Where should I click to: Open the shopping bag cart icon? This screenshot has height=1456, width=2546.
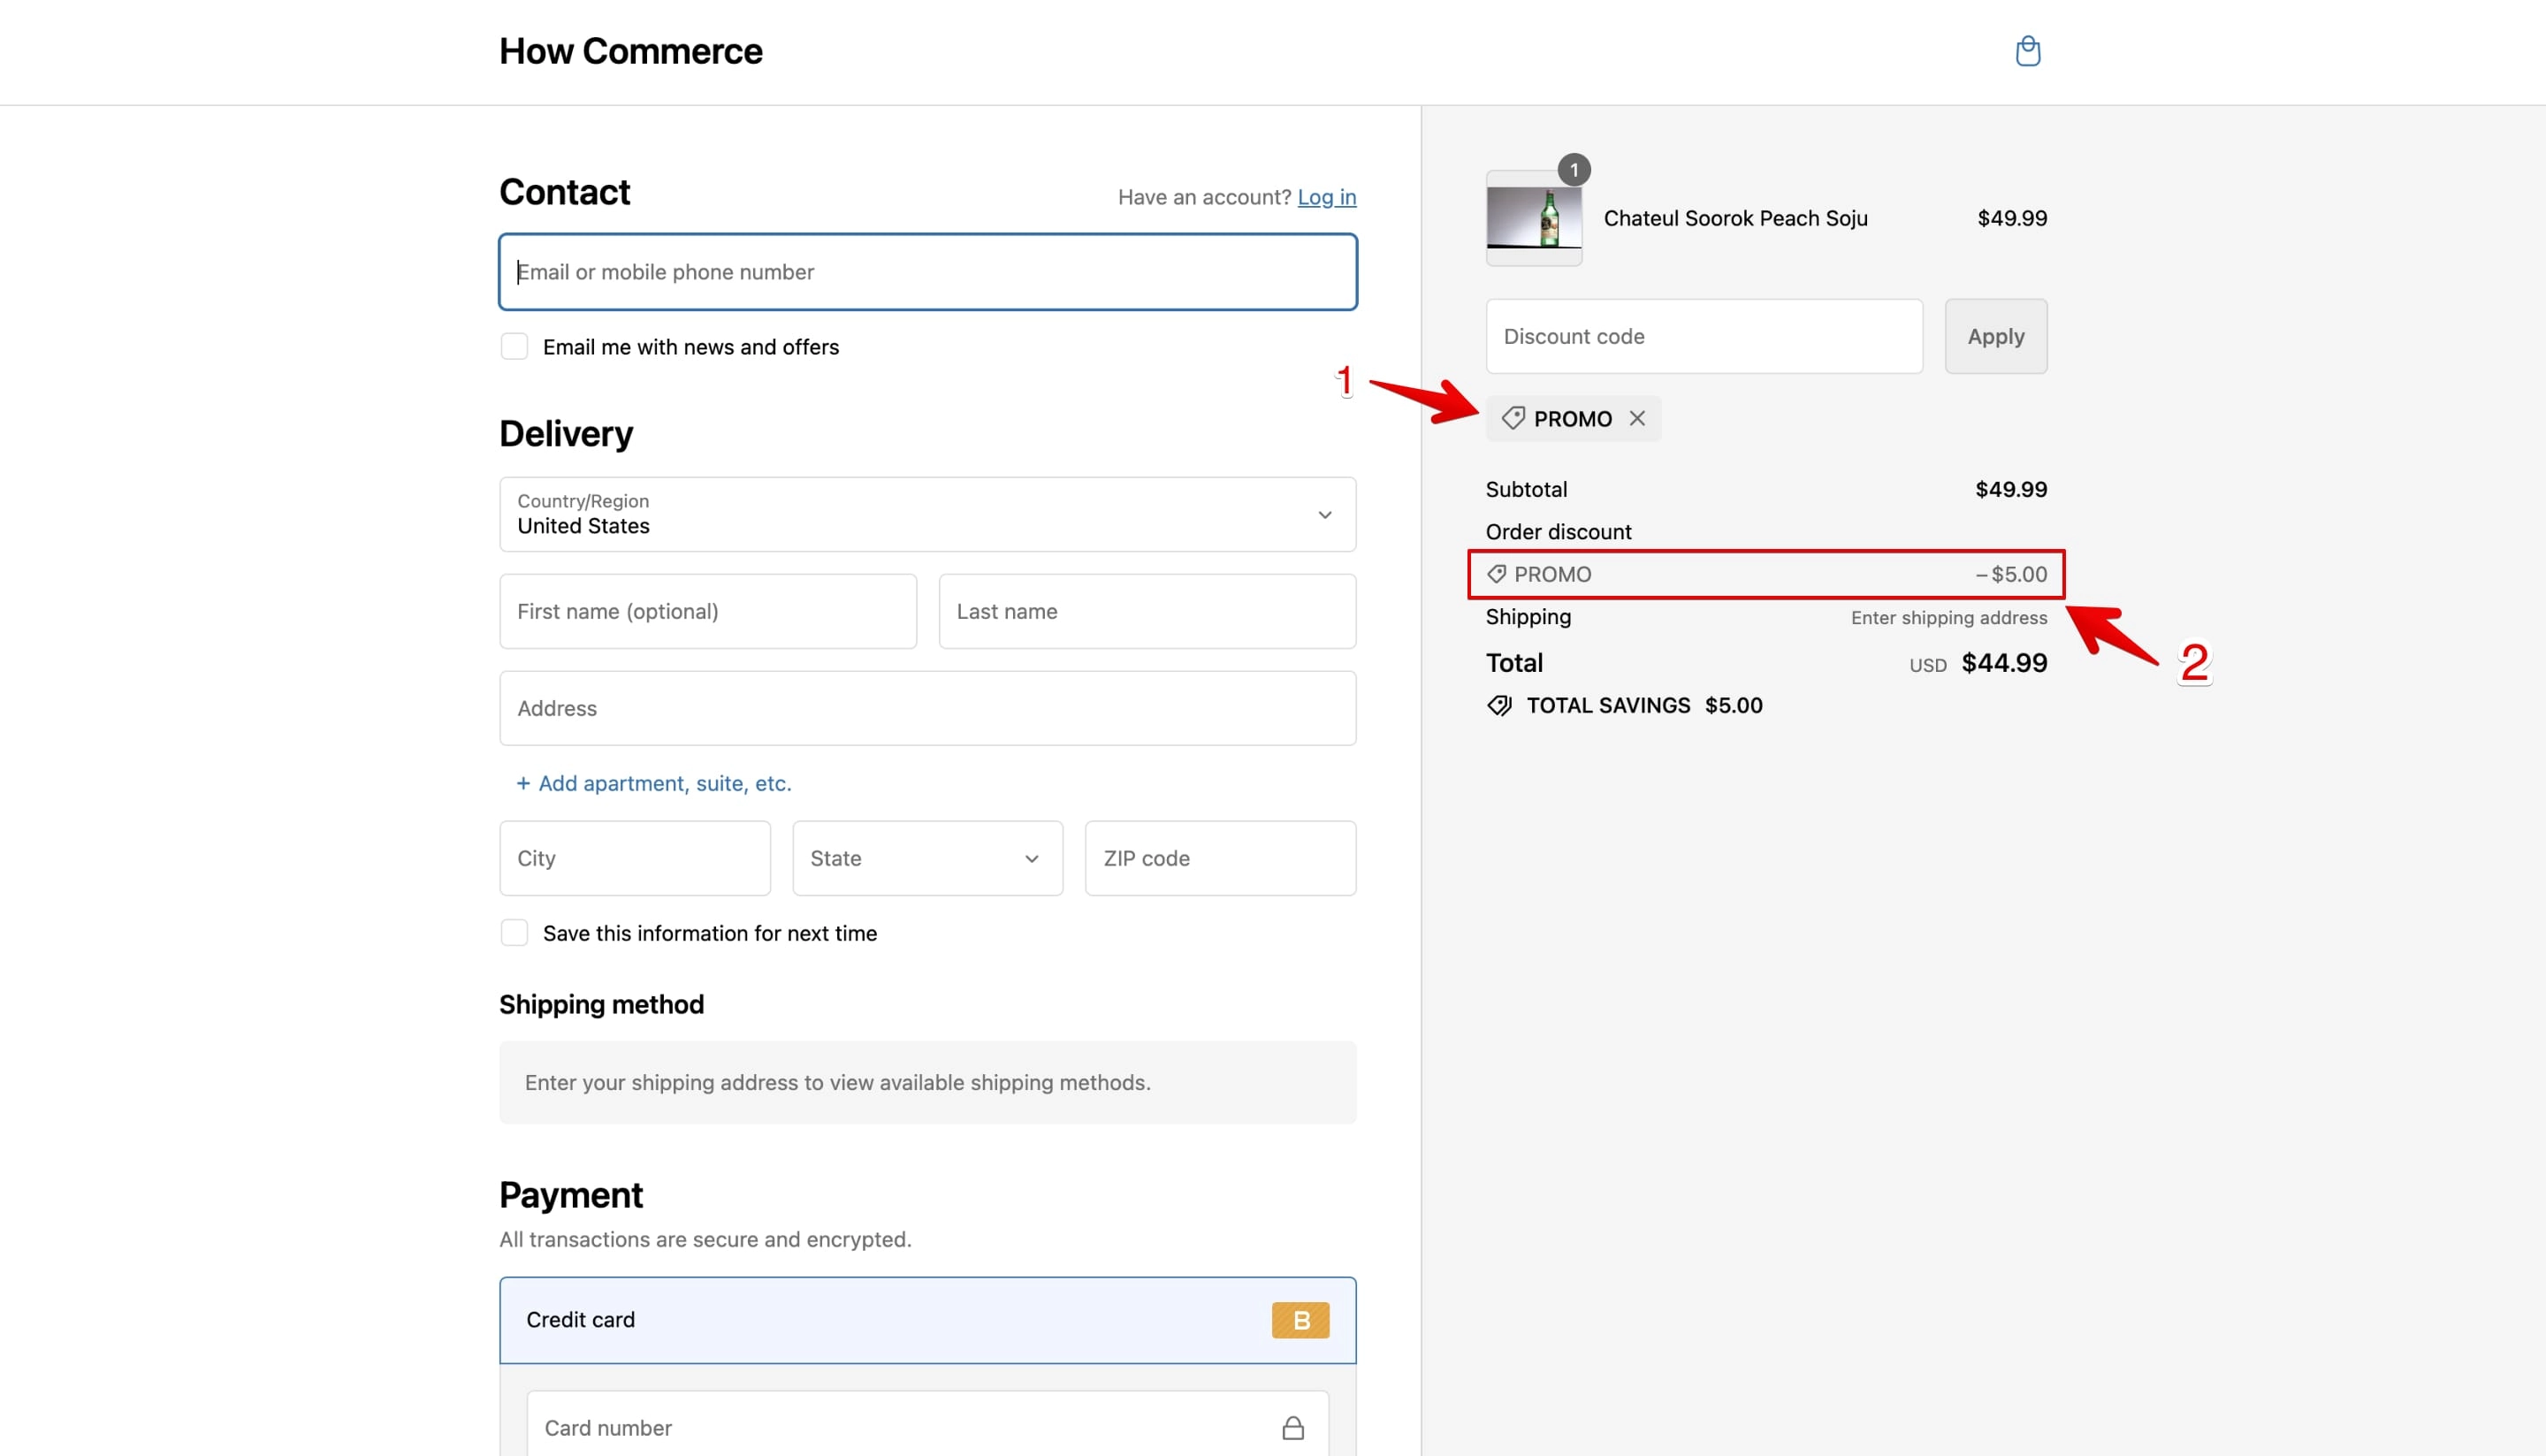[x=2027, y=51]
